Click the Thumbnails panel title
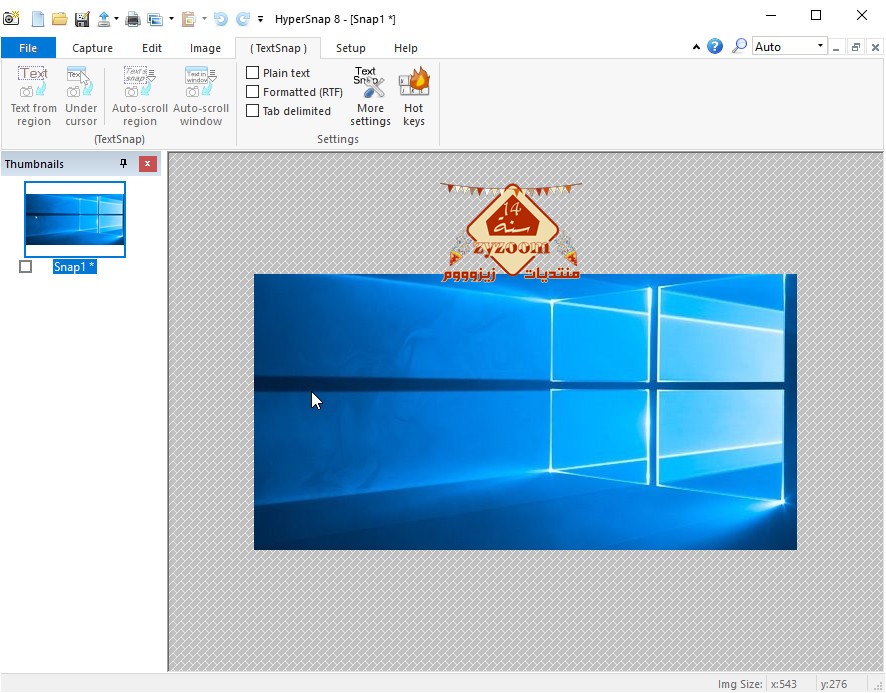 tap(34, 164)
